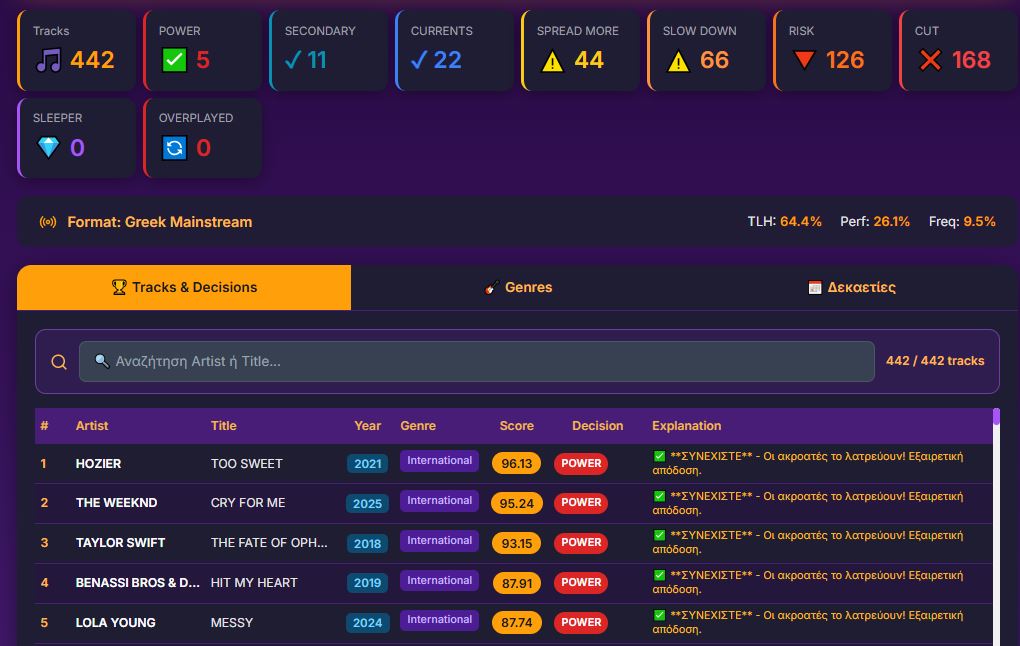This screenshot has width=1020, height=646.
Task: Open the Tracks & Decisions tab
Action: [184, 287]
